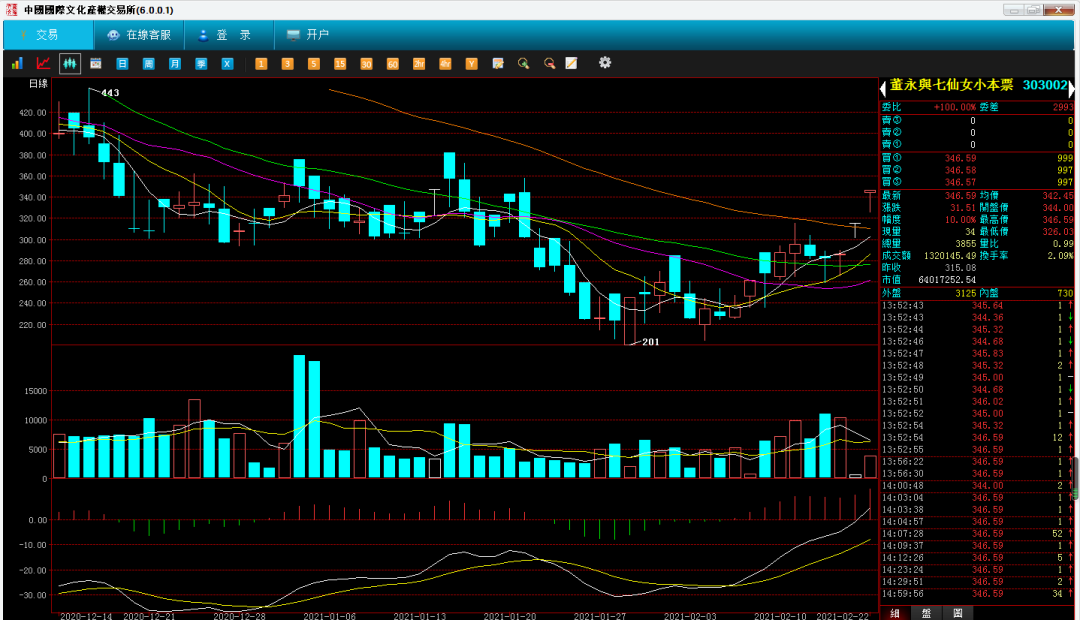The image size is (1080, 620).
Task: Click the 201 low price marker
Action: tap(651, 342)
